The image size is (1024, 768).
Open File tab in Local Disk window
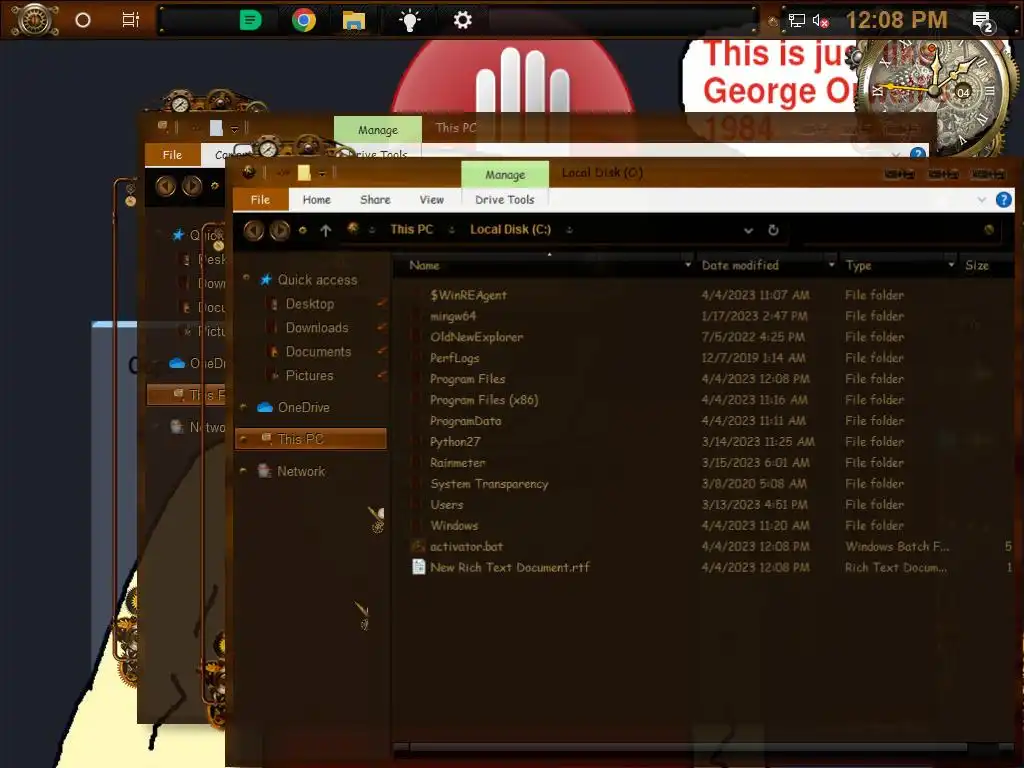(260, 200)
